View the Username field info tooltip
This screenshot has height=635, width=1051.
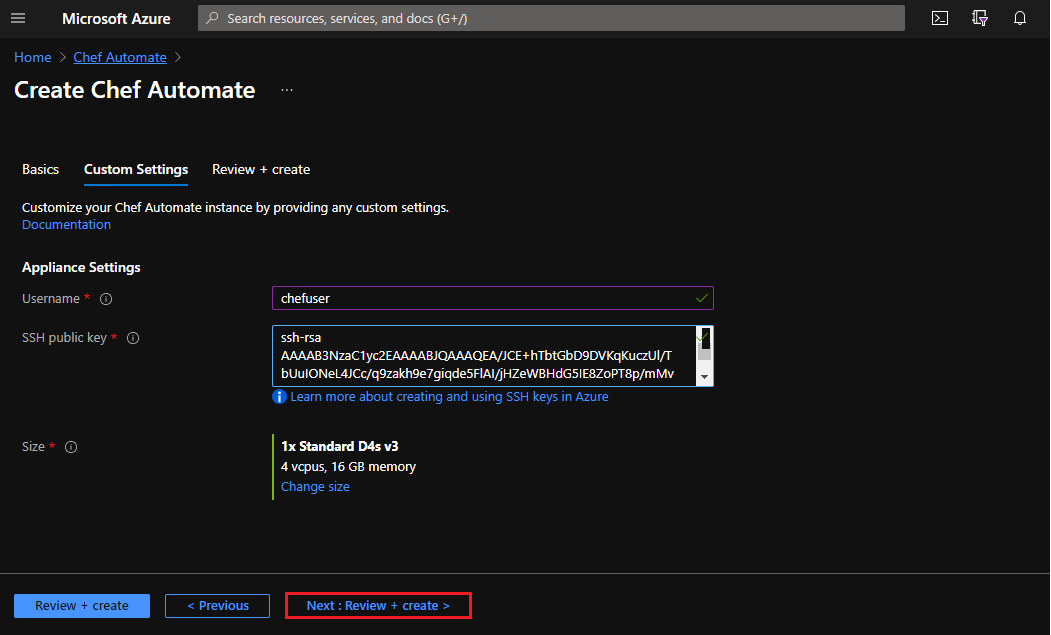tap(106, 298)
